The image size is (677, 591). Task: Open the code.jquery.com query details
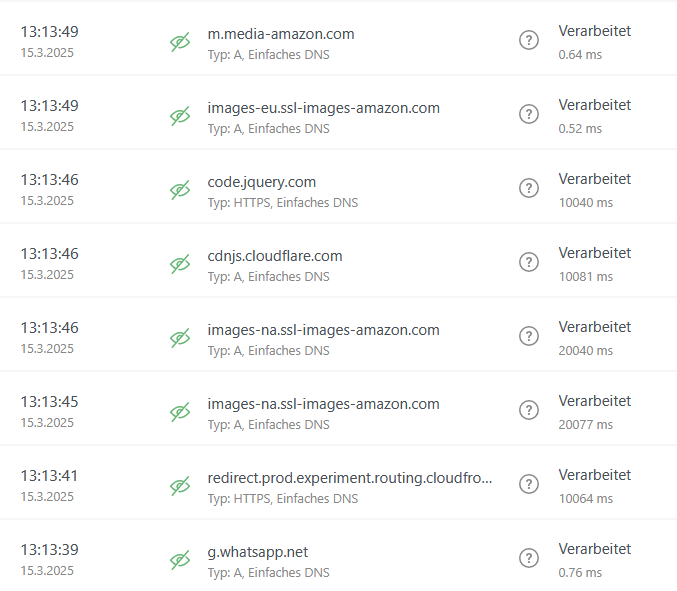tap(262, 182)
